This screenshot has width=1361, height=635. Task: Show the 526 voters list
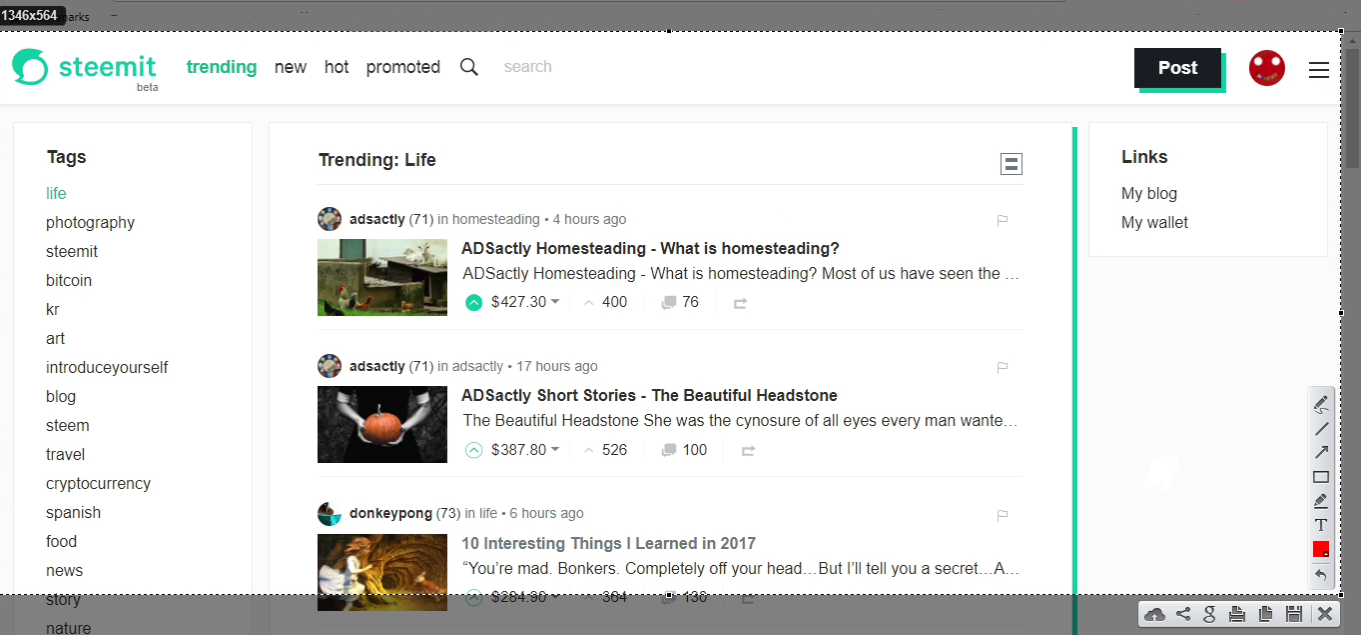click(x=605, y=450)
